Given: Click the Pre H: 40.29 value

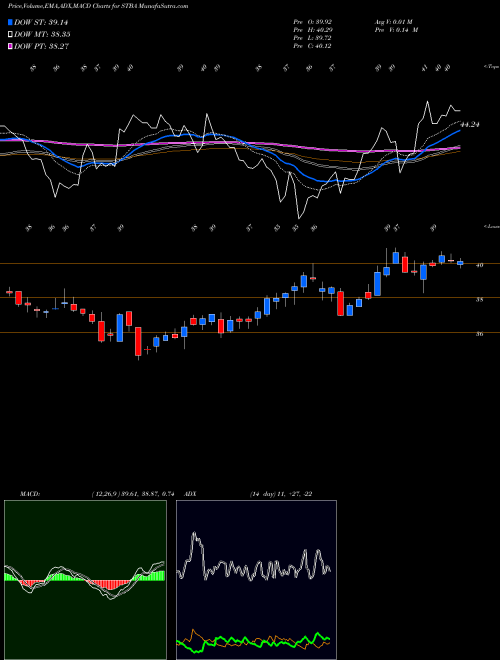Looking at the screenshot, I should tap(312, 30).
